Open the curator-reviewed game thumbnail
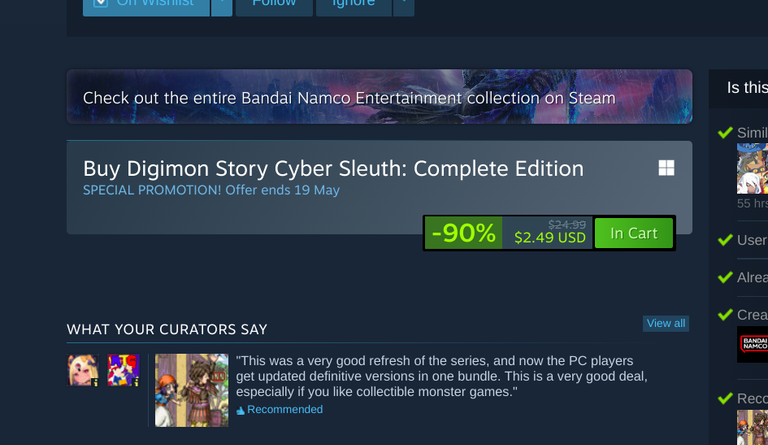768x445 pixels. tap(192, 390)
